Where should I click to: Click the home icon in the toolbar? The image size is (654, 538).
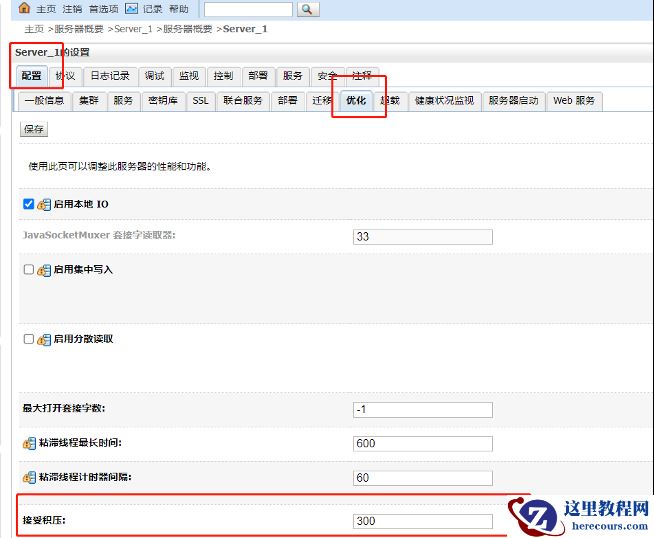click(x=24, y=8)
